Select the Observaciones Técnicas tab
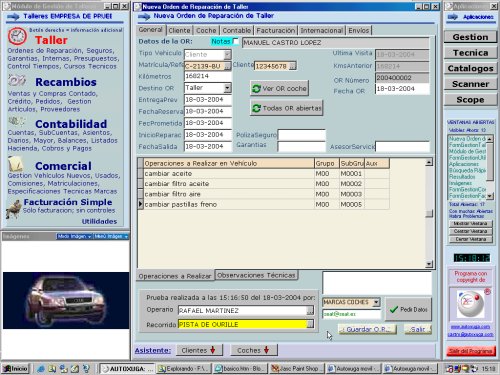 click(256, 275)
